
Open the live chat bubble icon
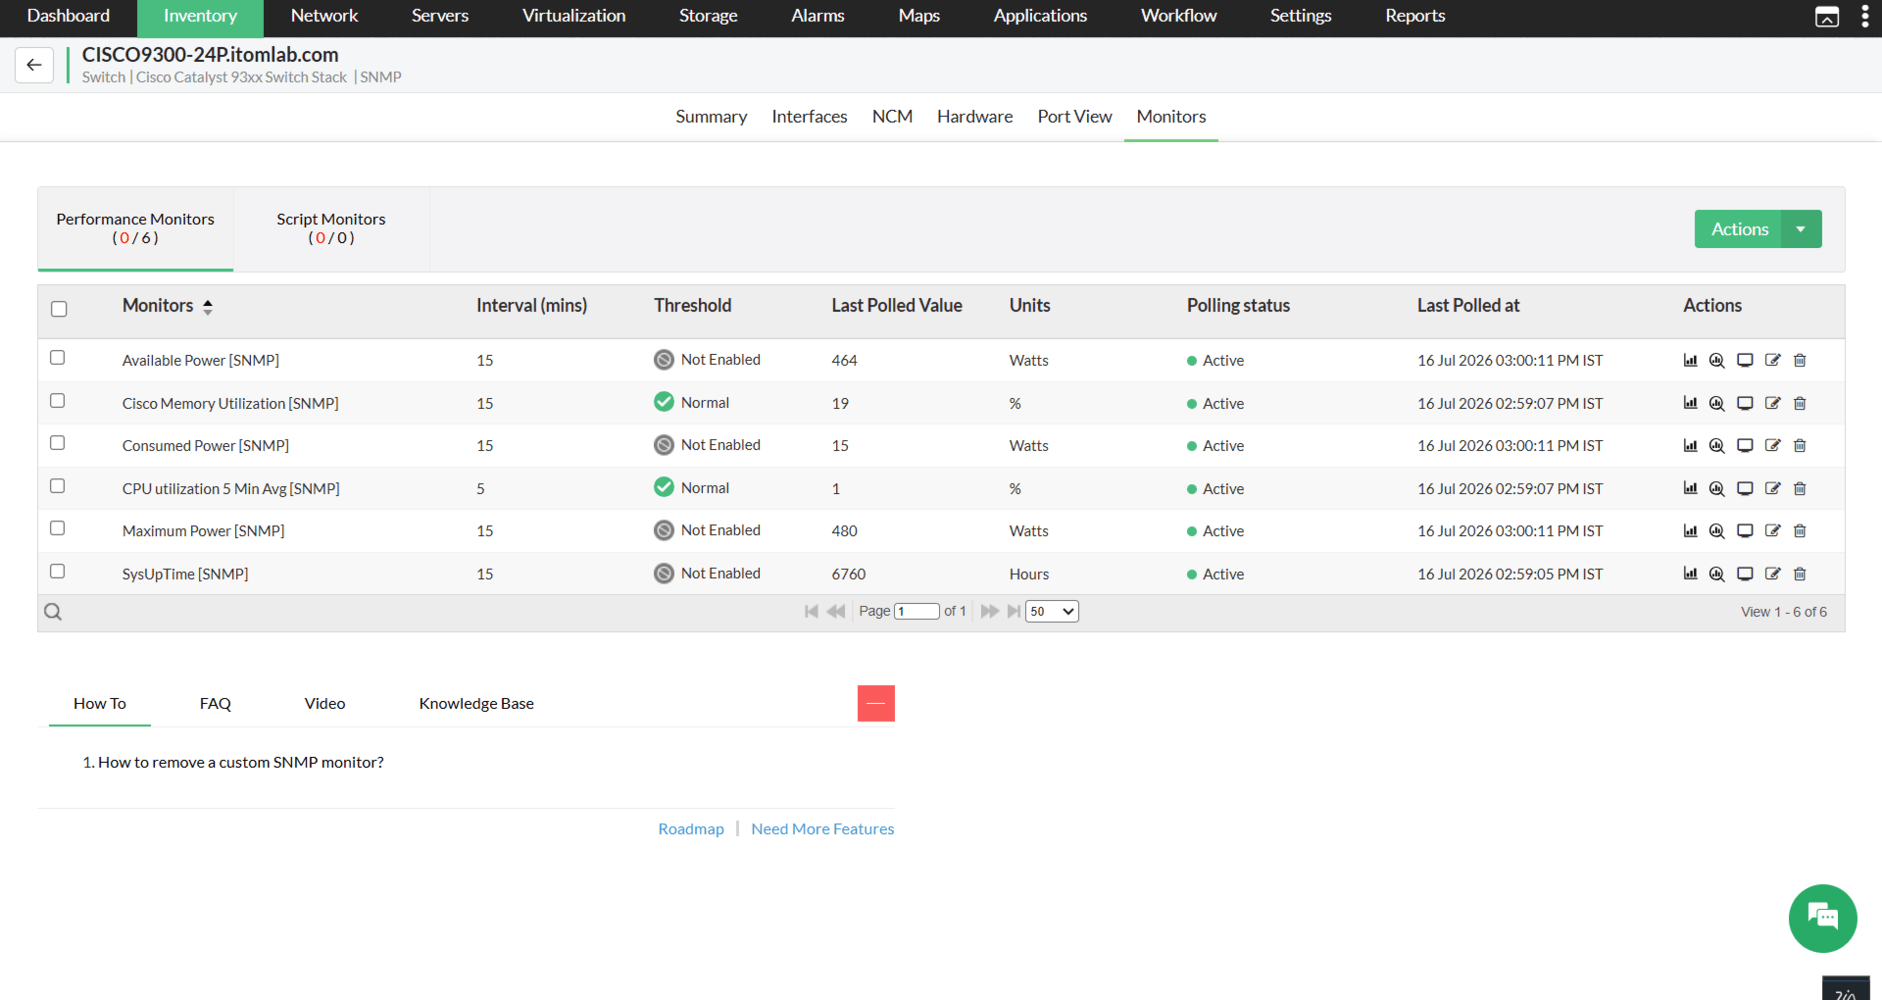pyautogui.click(x=1822, y=918)
